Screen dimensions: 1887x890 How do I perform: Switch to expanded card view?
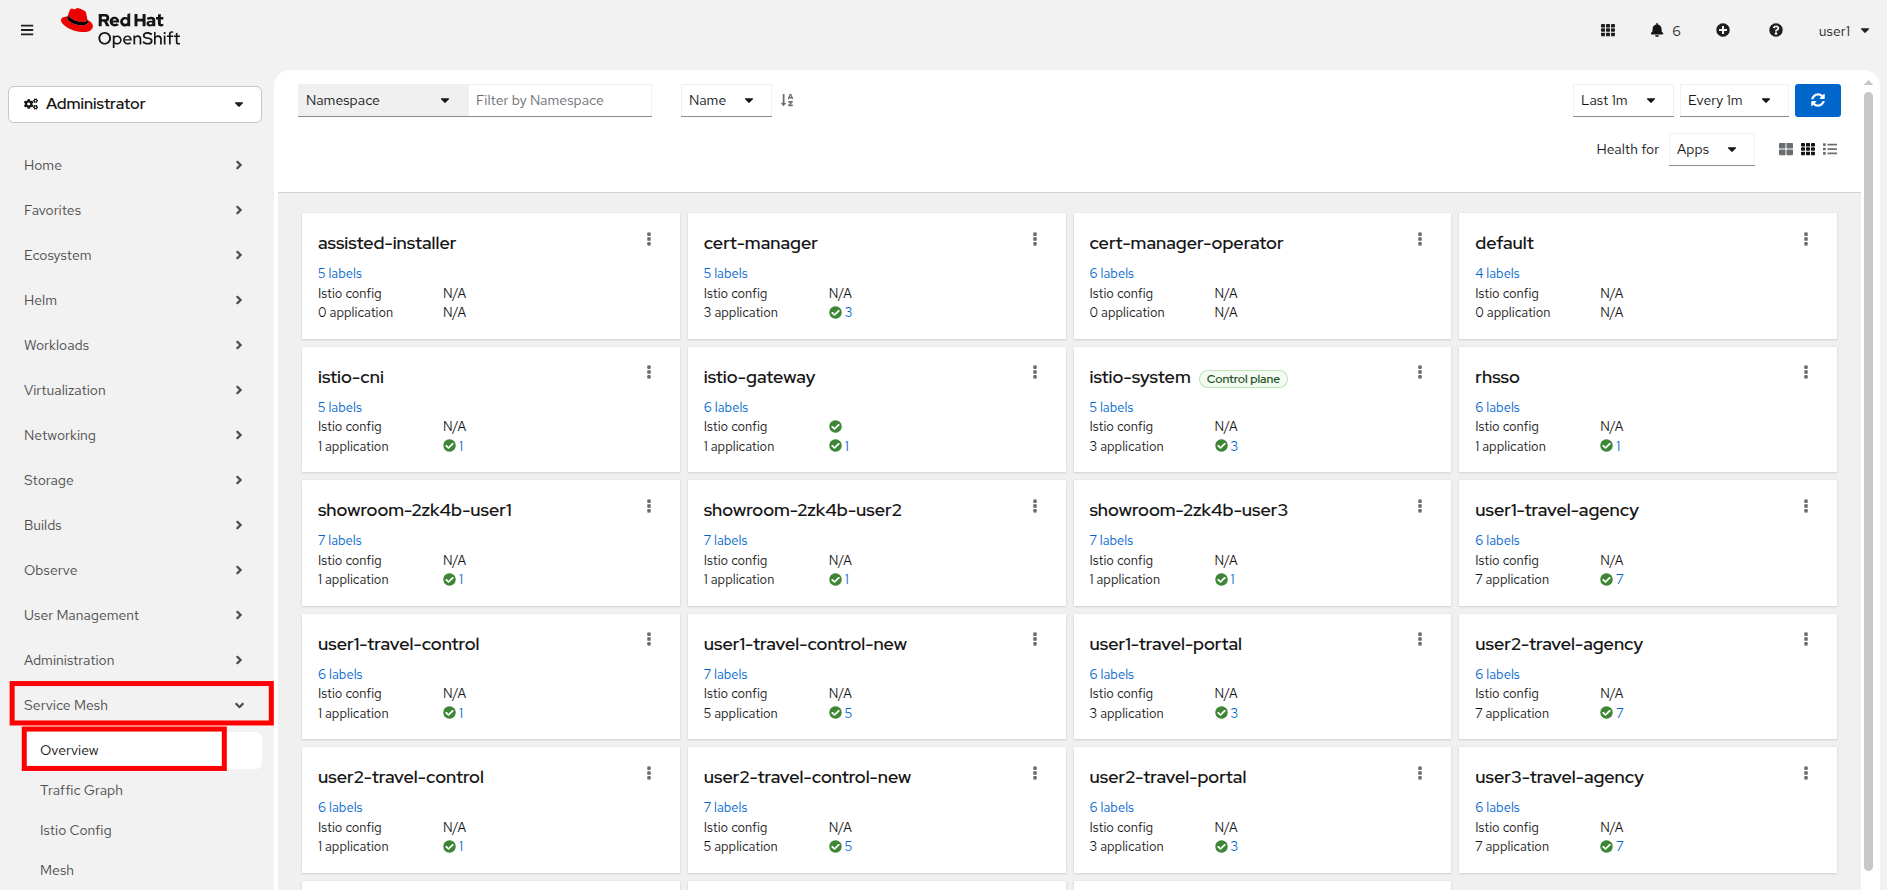coord(1786,149)
